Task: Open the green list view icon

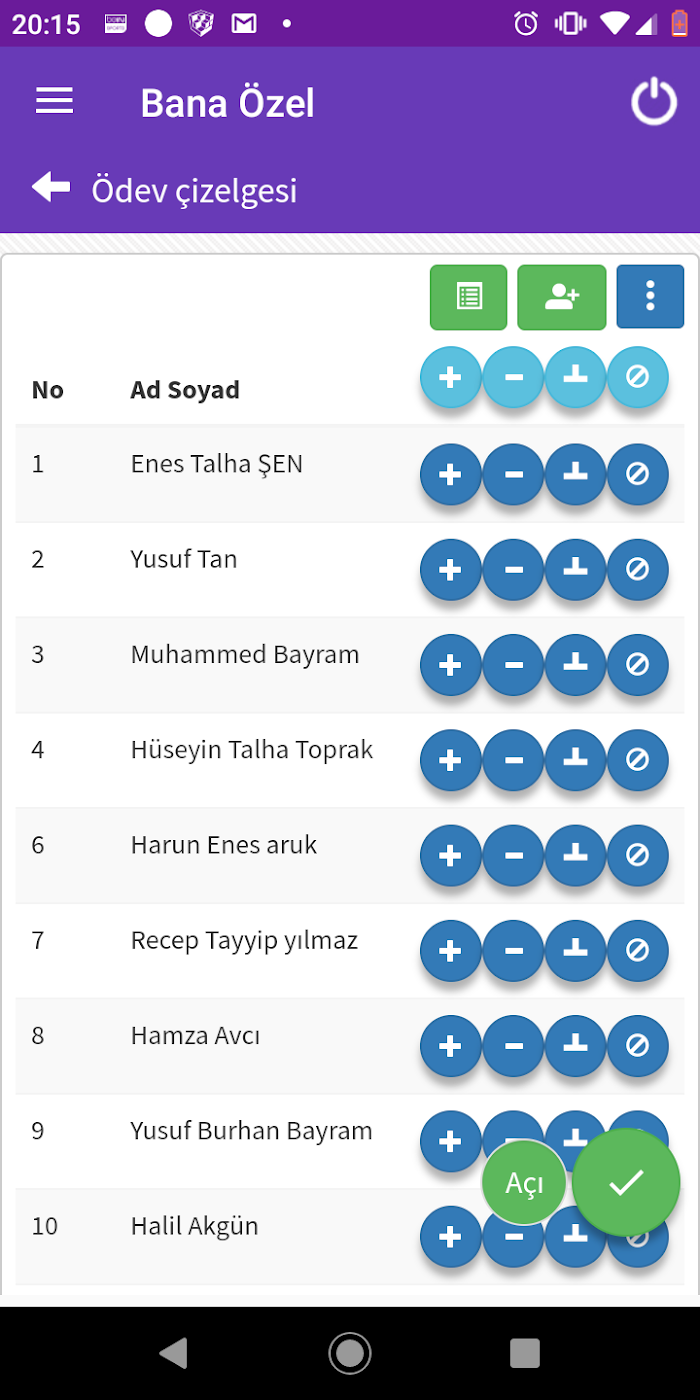Action: [x=468, y=297]
